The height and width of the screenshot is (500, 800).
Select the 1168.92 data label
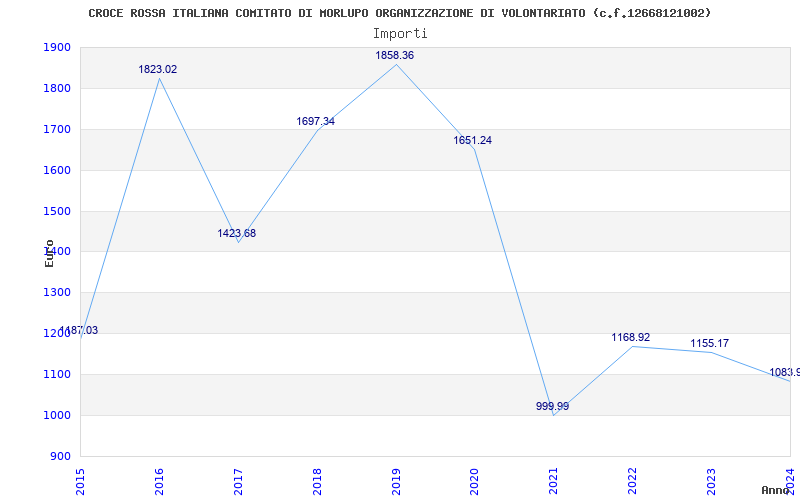tap(631, 337)
